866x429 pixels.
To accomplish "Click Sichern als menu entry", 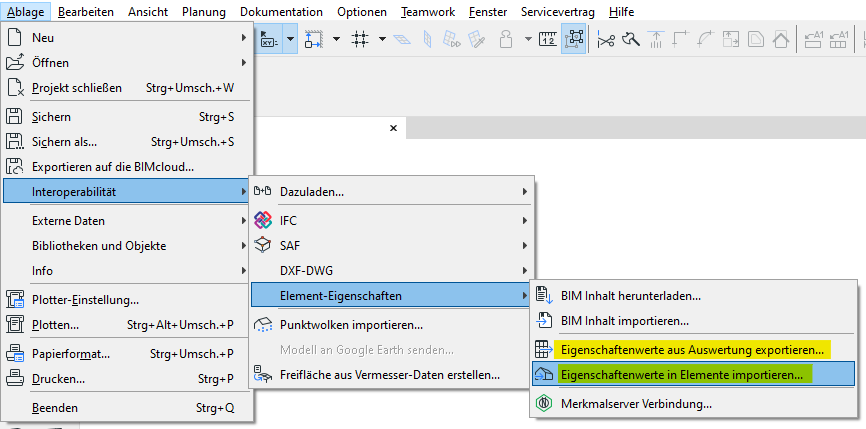I will point(64,141).
